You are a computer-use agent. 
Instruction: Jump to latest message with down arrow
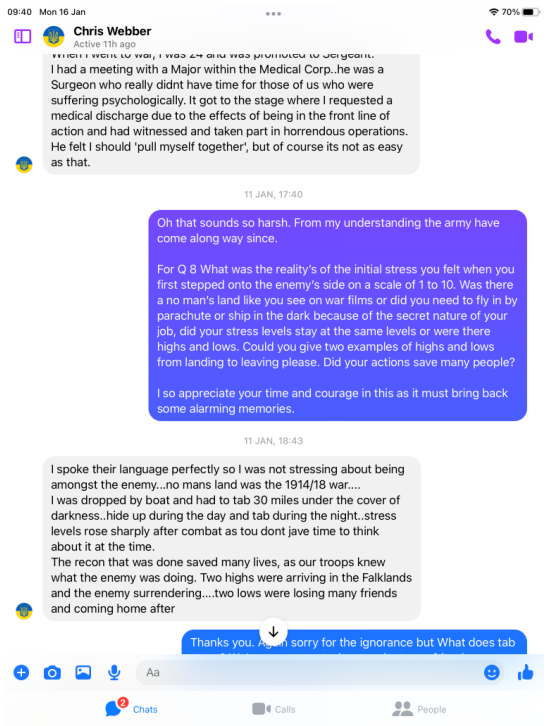(273, 632)
